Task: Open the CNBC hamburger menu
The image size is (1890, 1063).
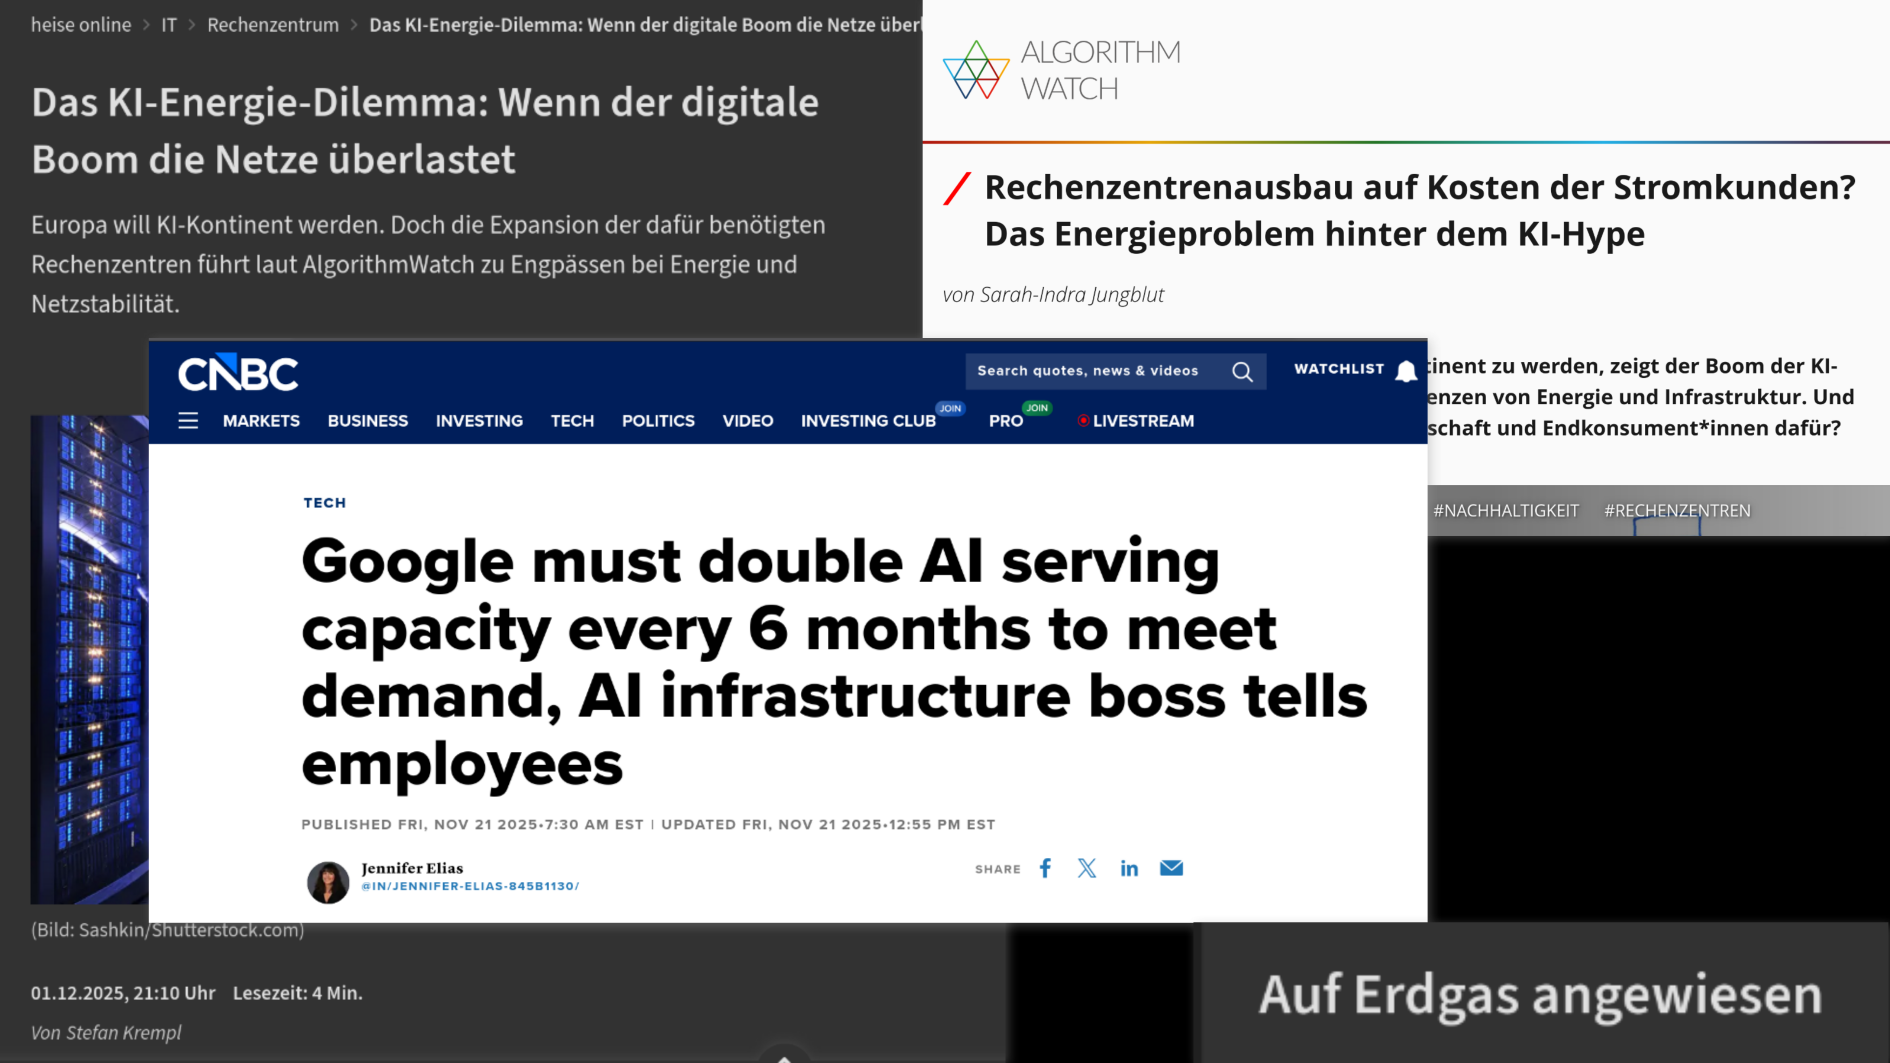Action: pyautogui.click(x=188, y=421)
